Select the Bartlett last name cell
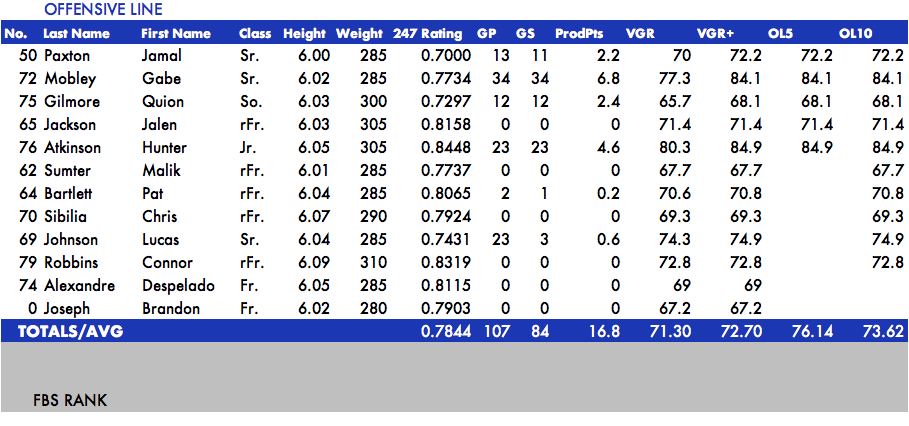The width and height of the screenshot is (909, 426). [68, 194]
